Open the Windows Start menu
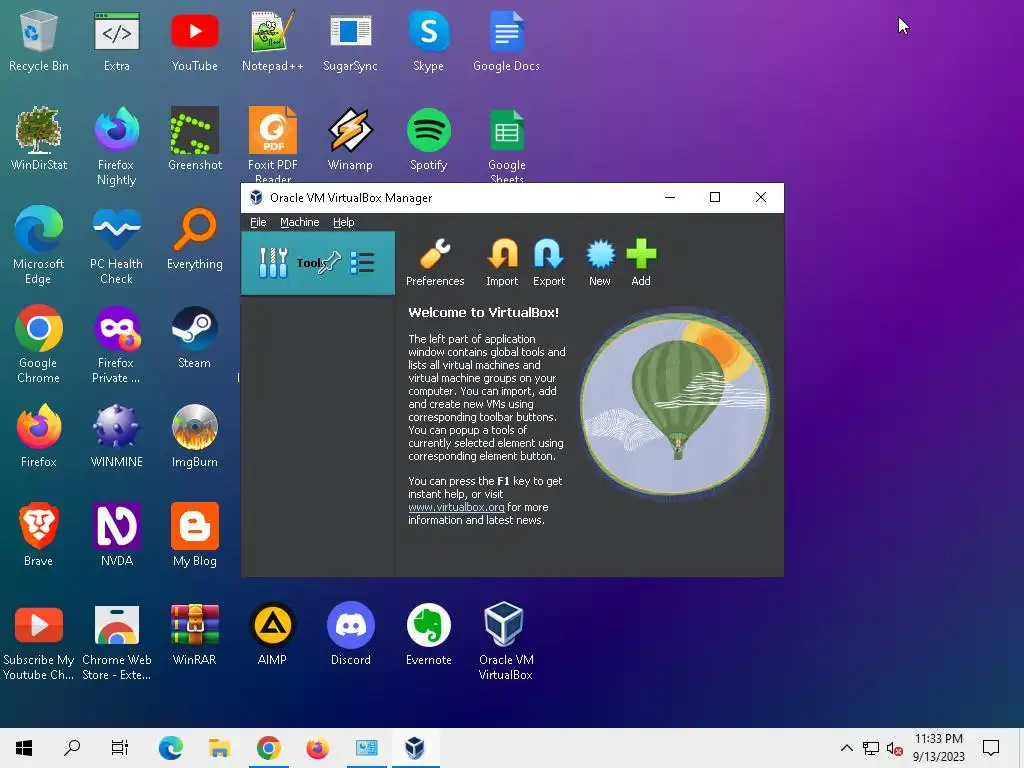Image resolution: width=1024 pixels, height=768 pixels. [24, 748]
